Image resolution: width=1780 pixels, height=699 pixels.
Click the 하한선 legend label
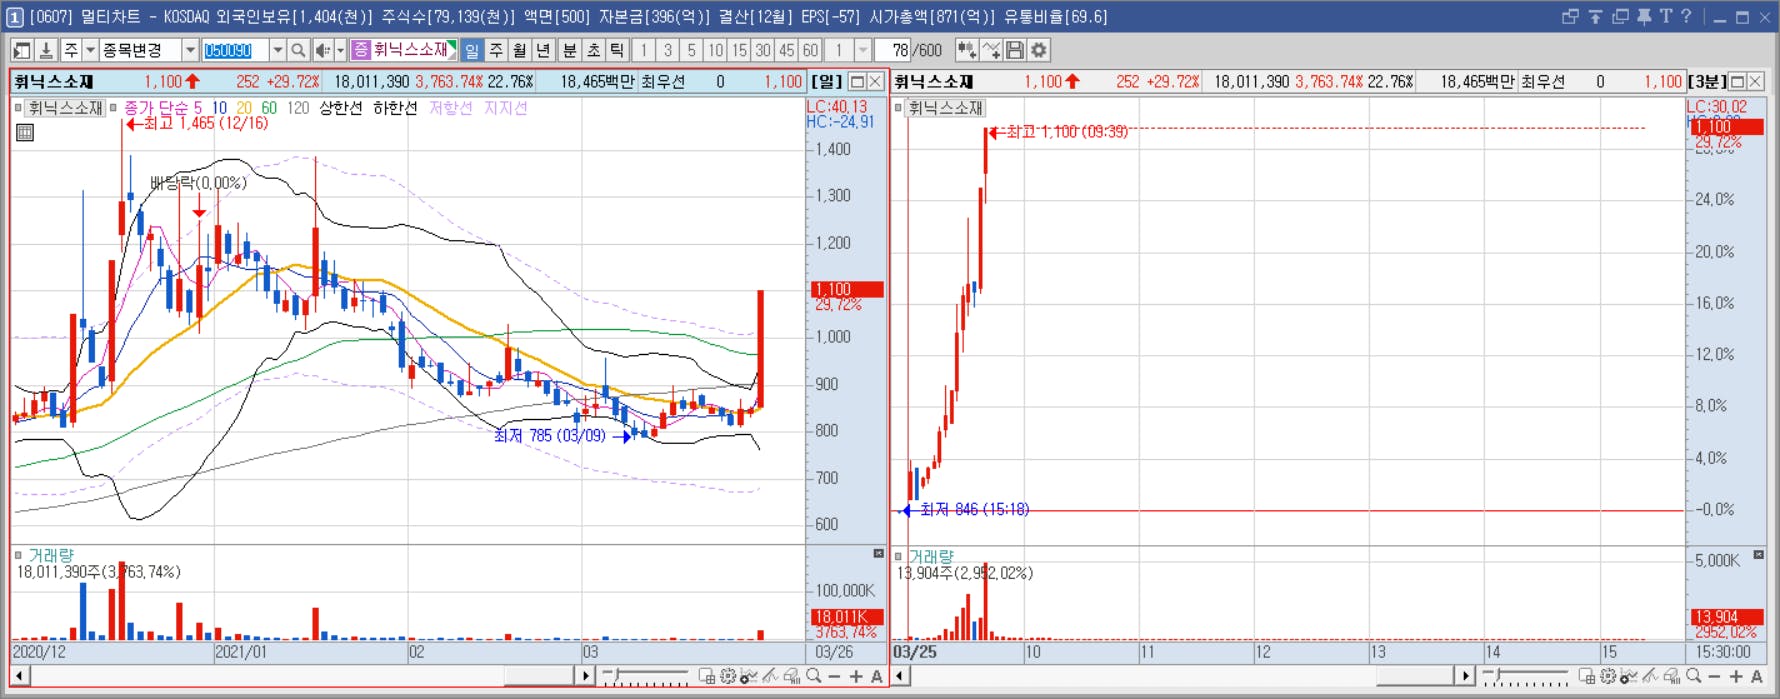(395, 108)
